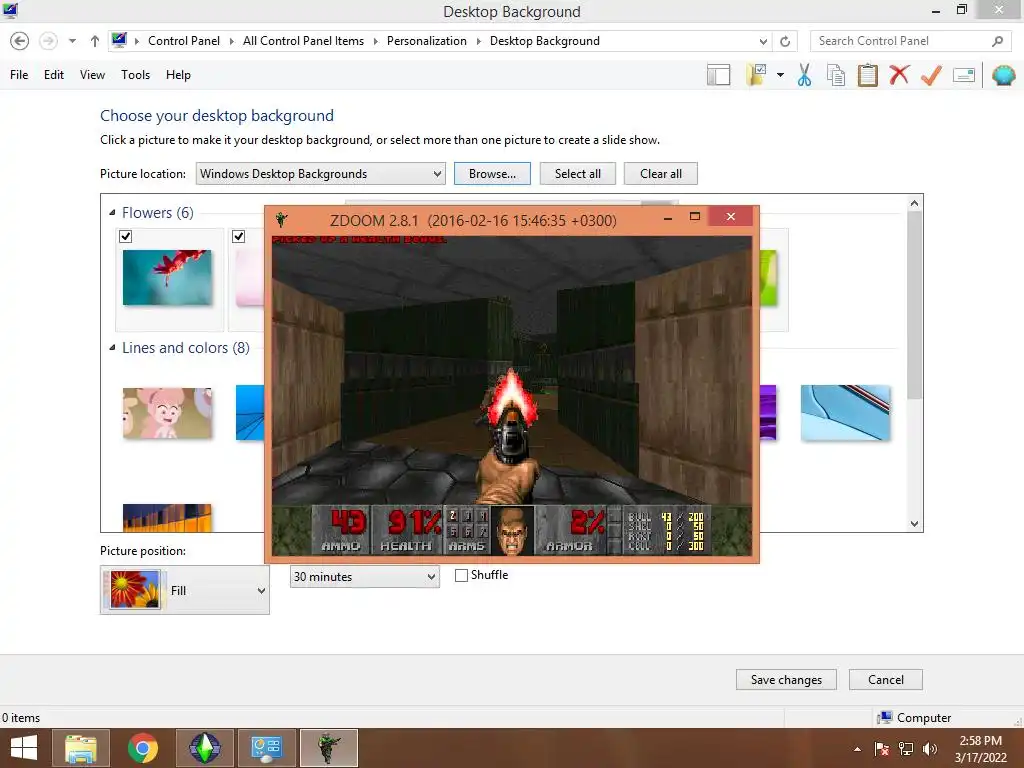Go up one level with Up arrow
Image resolution: width=1024 pixels, height=768 pixels.
pos(95,41)
